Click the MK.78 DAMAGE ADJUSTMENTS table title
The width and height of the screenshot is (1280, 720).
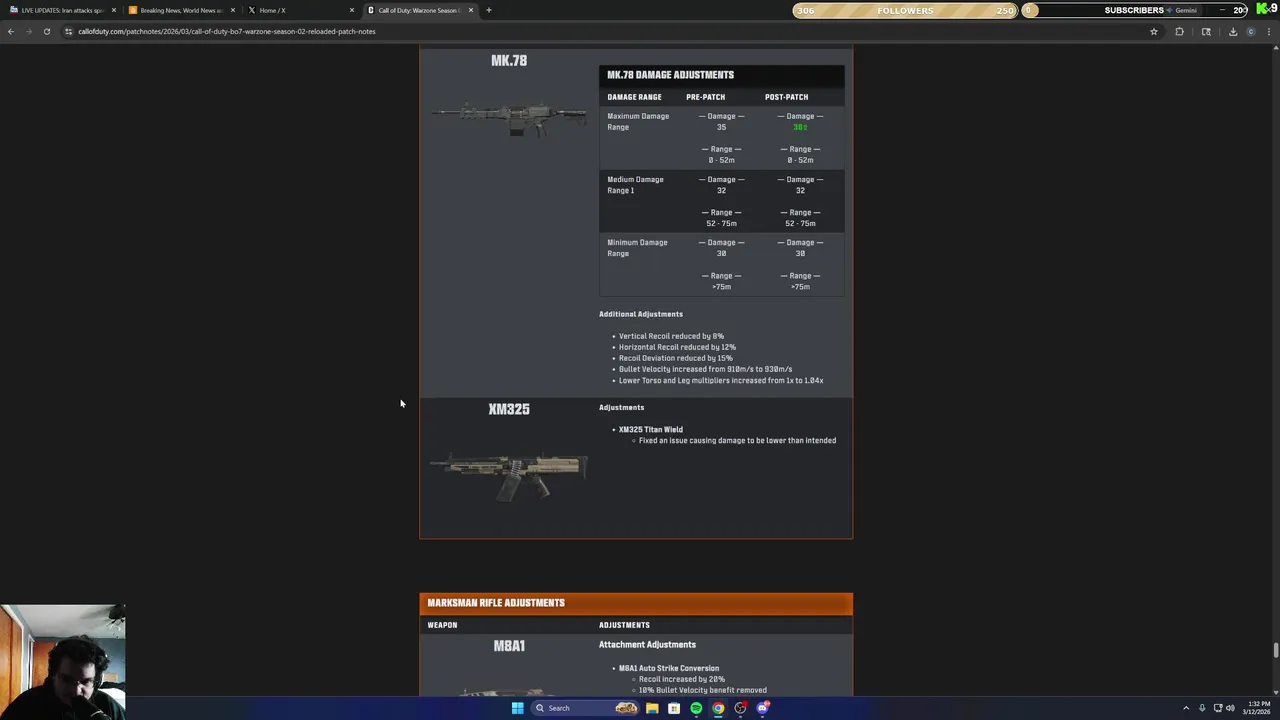[670, 75]
